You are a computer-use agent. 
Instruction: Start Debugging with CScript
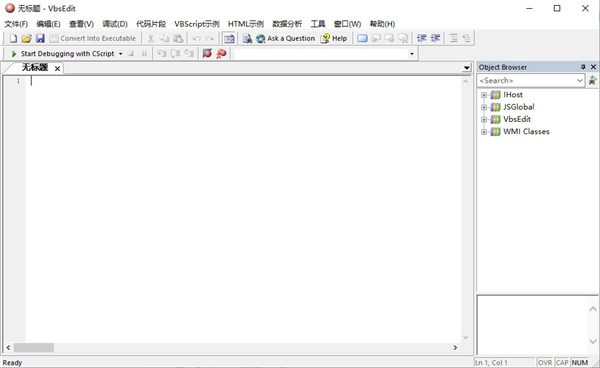[x=62, y=54]
